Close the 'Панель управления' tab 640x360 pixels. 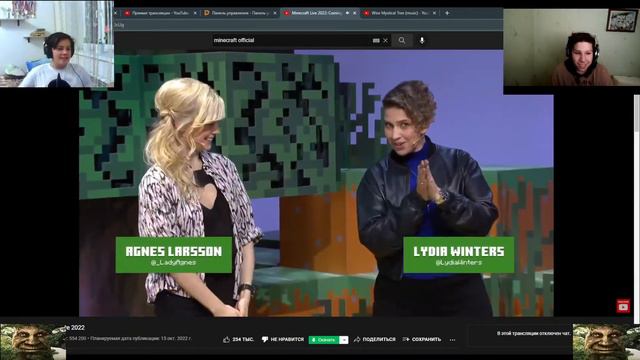click(275, 13)
